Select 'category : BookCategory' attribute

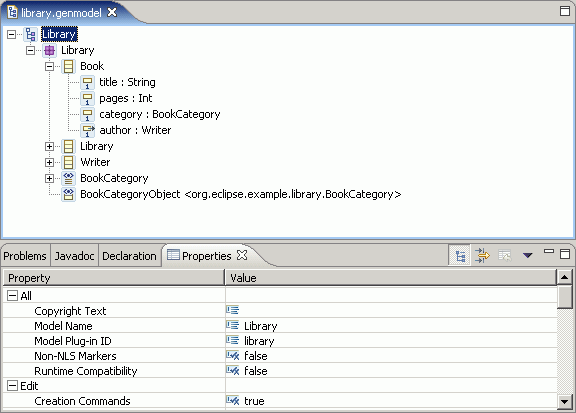159,114
